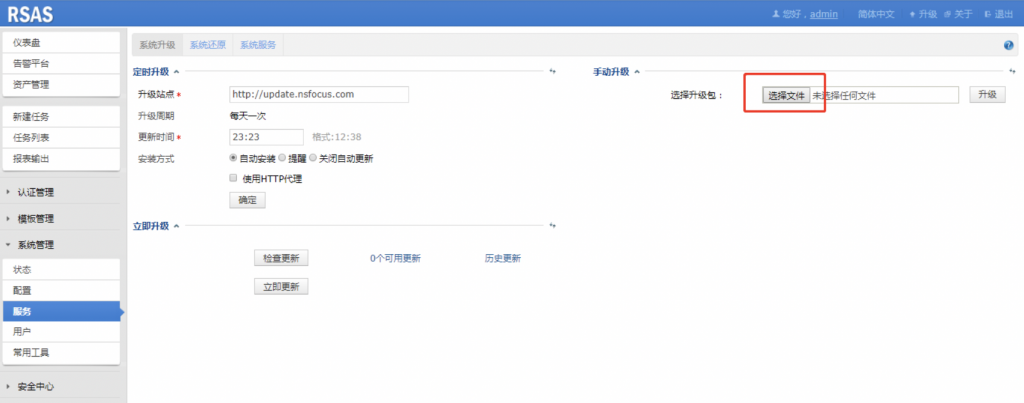Select the 提醒 radio button
The width and height of the screenshot is (1024, 403).
[x=282, y=158]
